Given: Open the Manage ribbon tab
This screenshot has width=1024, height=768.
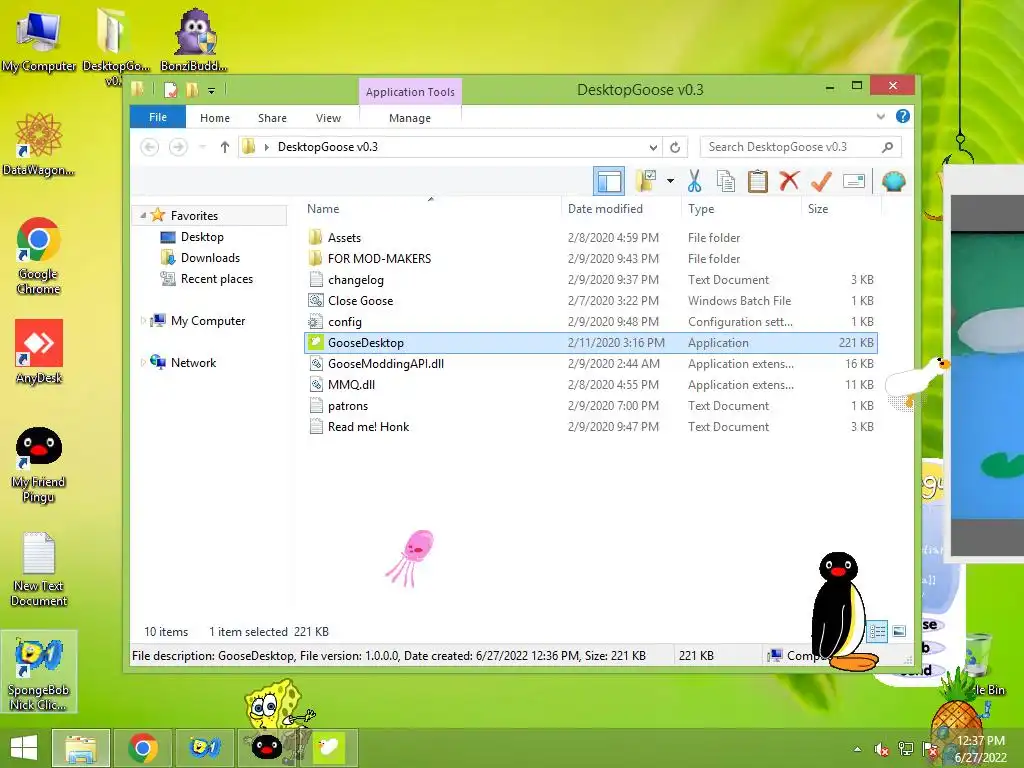Looking at the screenshot, I should (410, 118).
